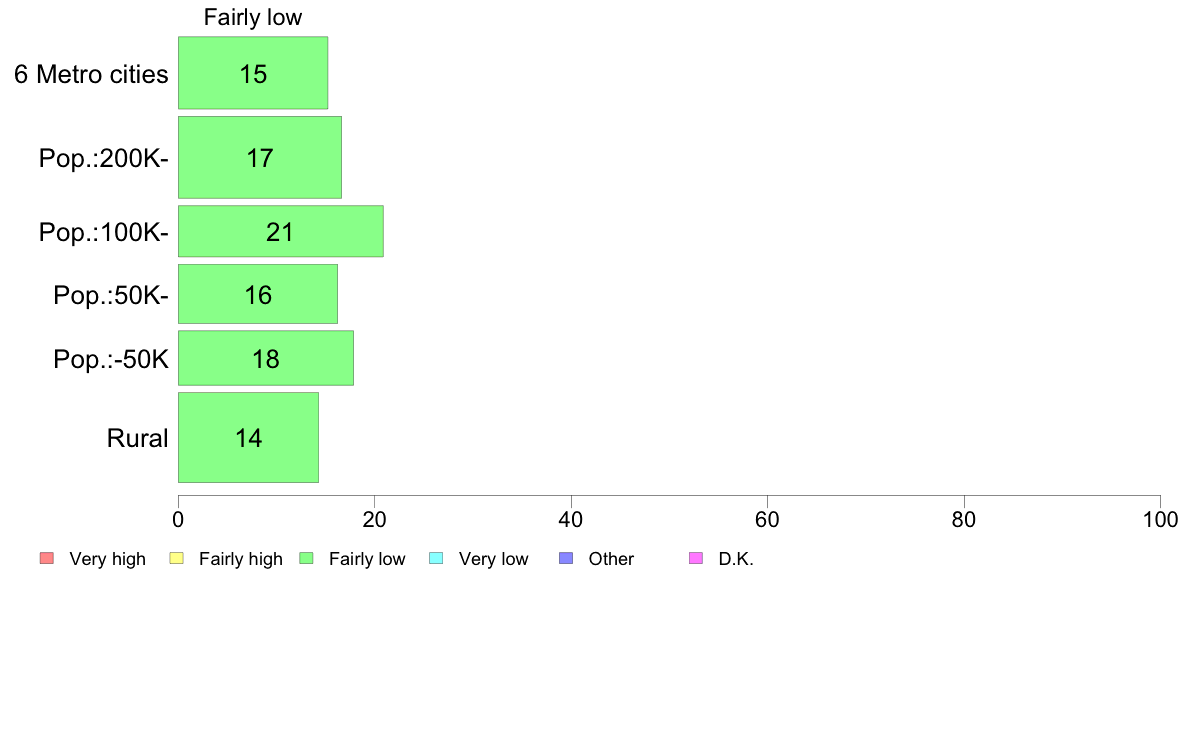Click the magenta D.K. legend swatch
The width and height of the screenshot is (1188, 736).
tap(696, 558)
